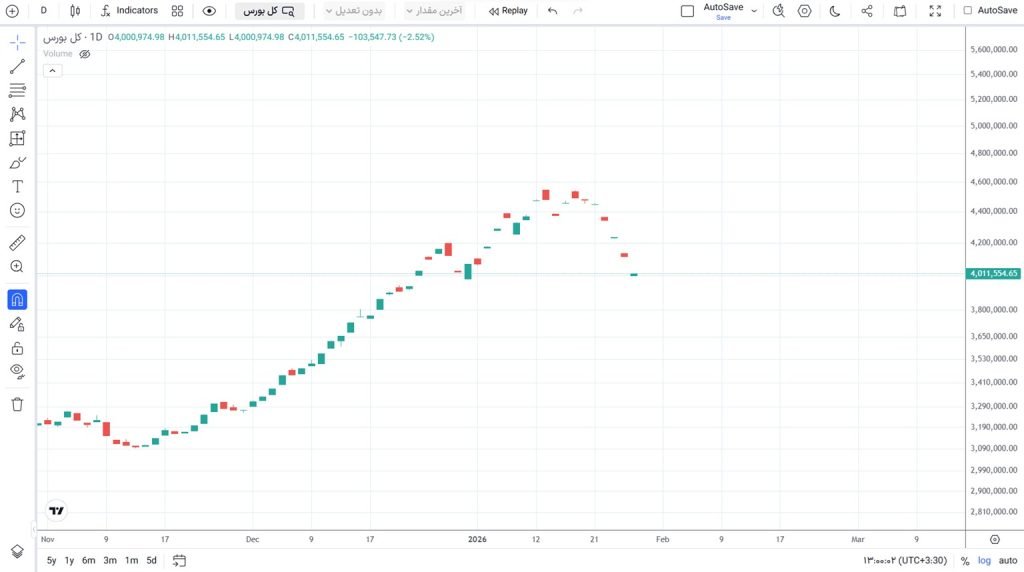Open the candlestick chart style picker
The height and width of the screenshot is (572, 1024).
(x=74, y=11)
